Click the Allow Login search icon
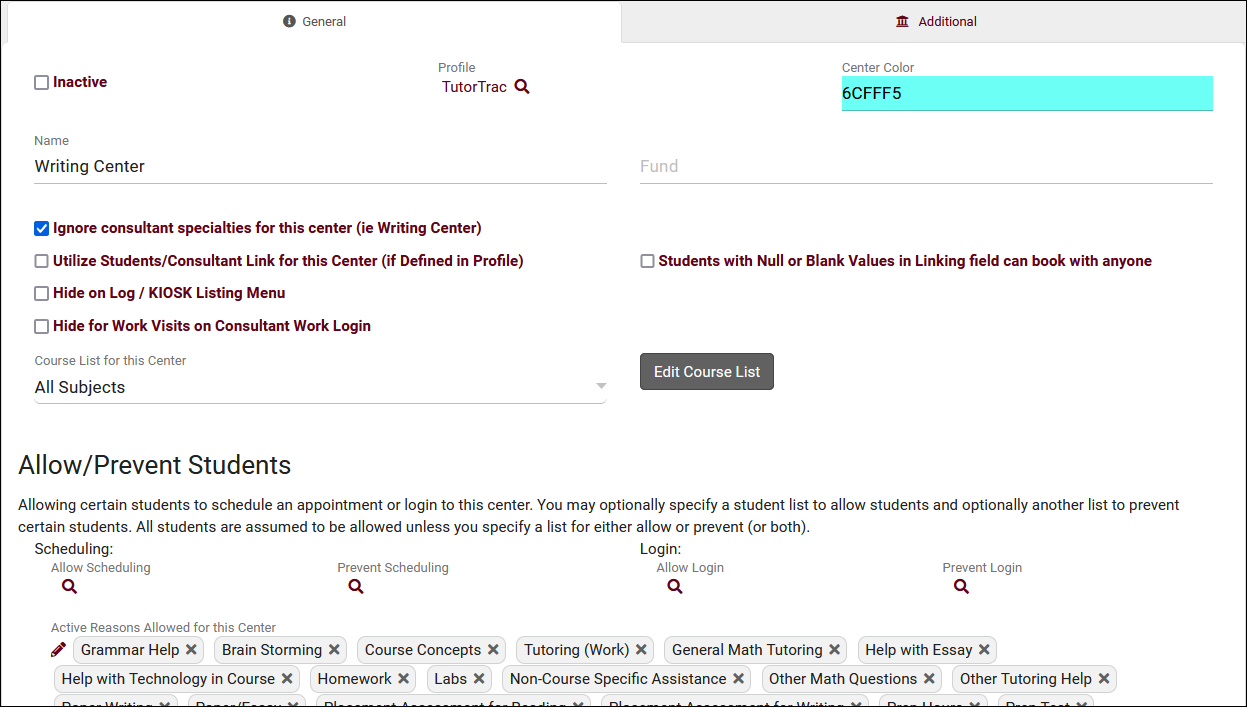 [675, 587]
